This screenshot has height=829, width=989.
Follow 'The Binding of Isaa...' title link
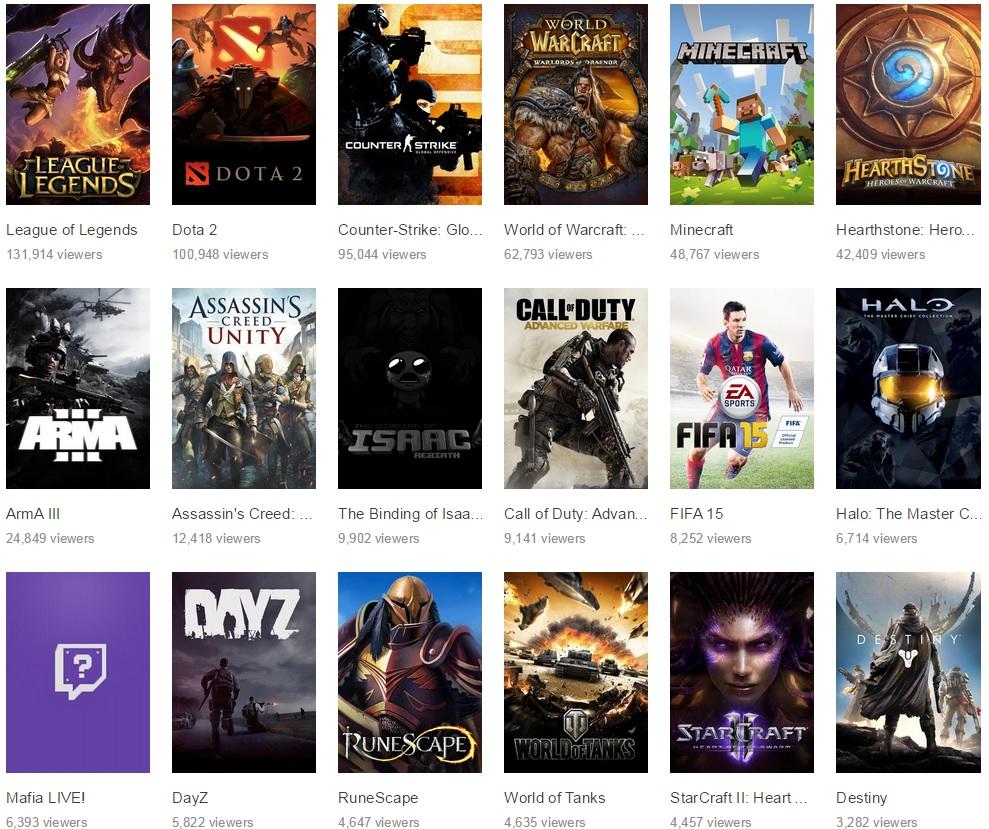coord(411,514)
